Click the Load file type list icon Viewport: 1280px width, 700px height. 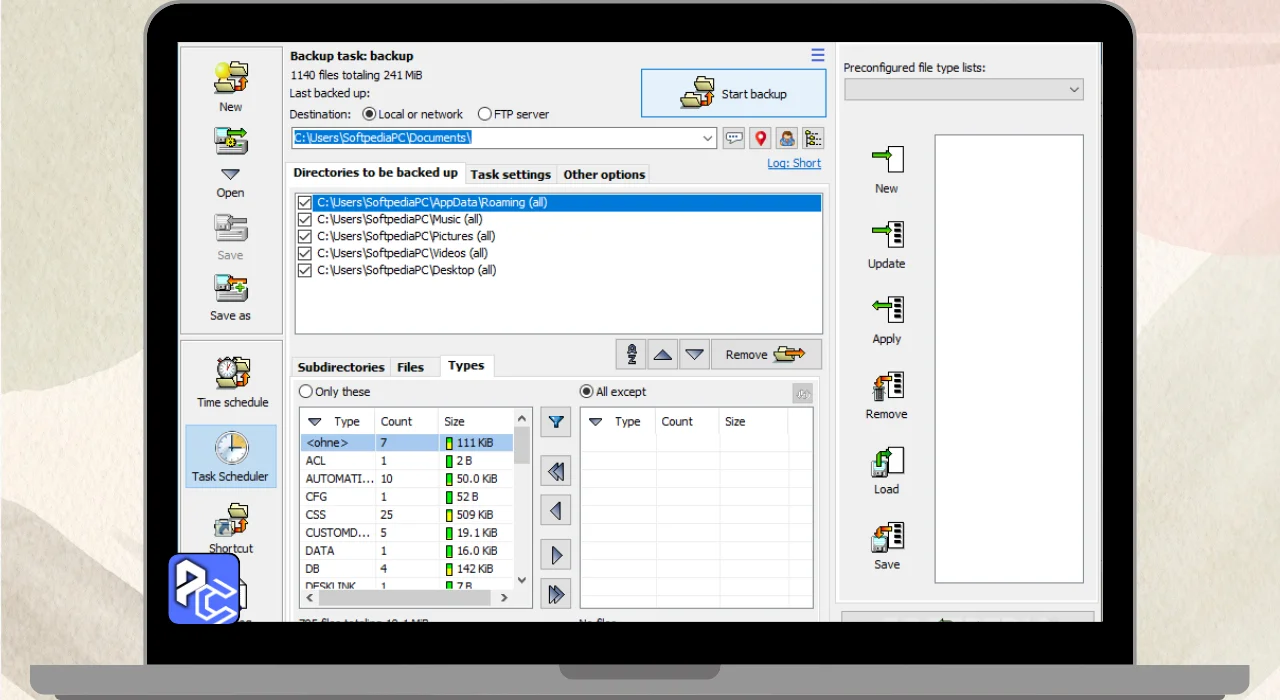(887, 461)
